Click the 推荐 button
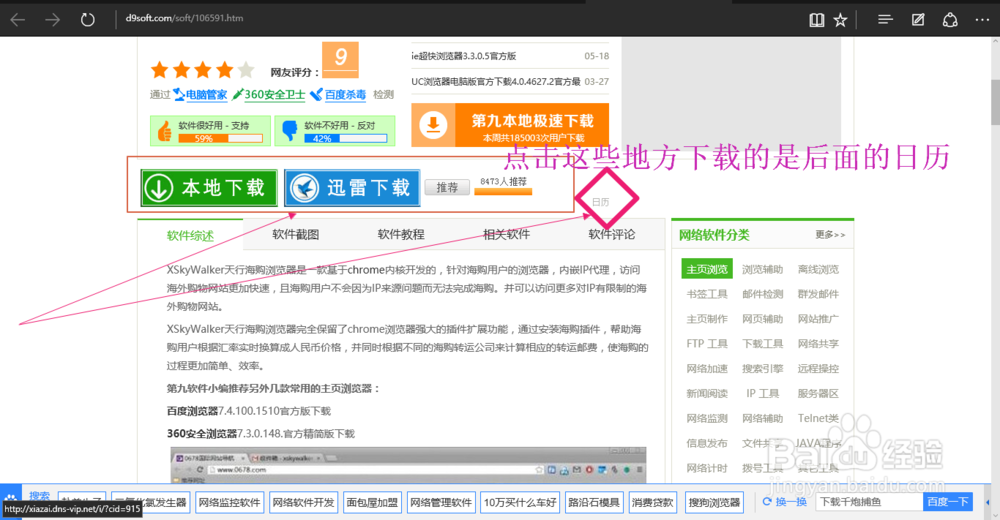Viewport: 1000px width, 520px height. click(447, 187)
